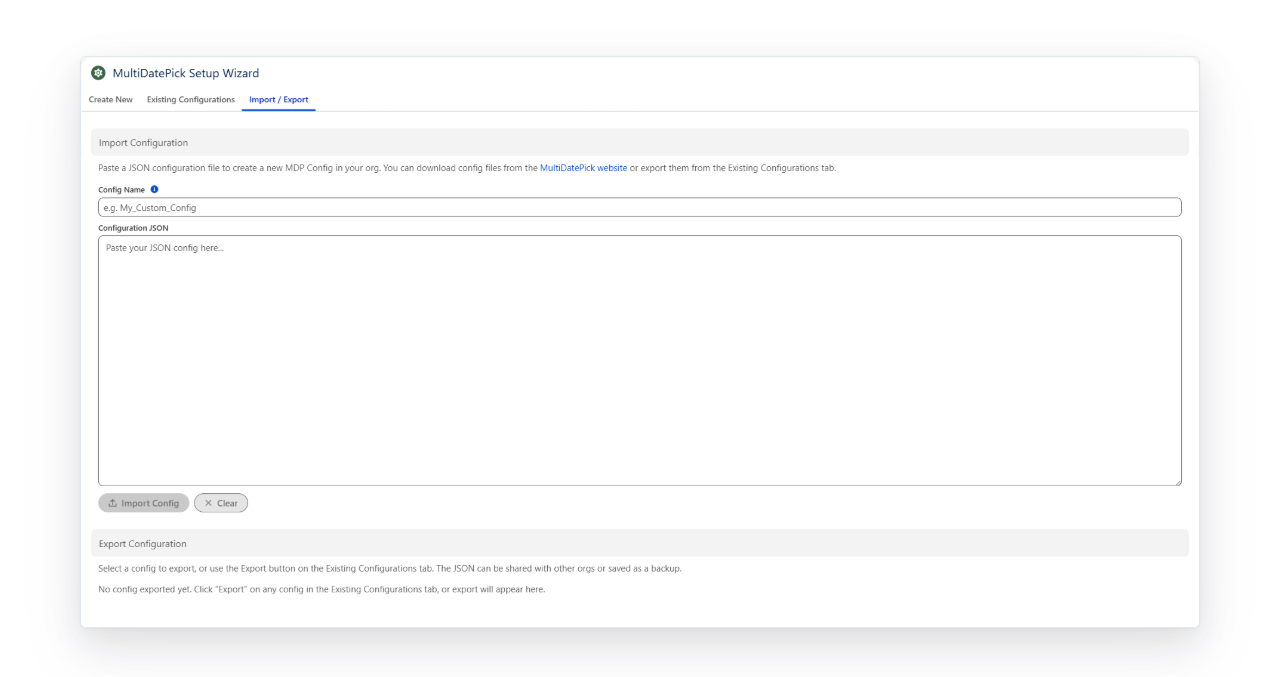
Task: Click the Config Name label text
Action: click(121, 189)
